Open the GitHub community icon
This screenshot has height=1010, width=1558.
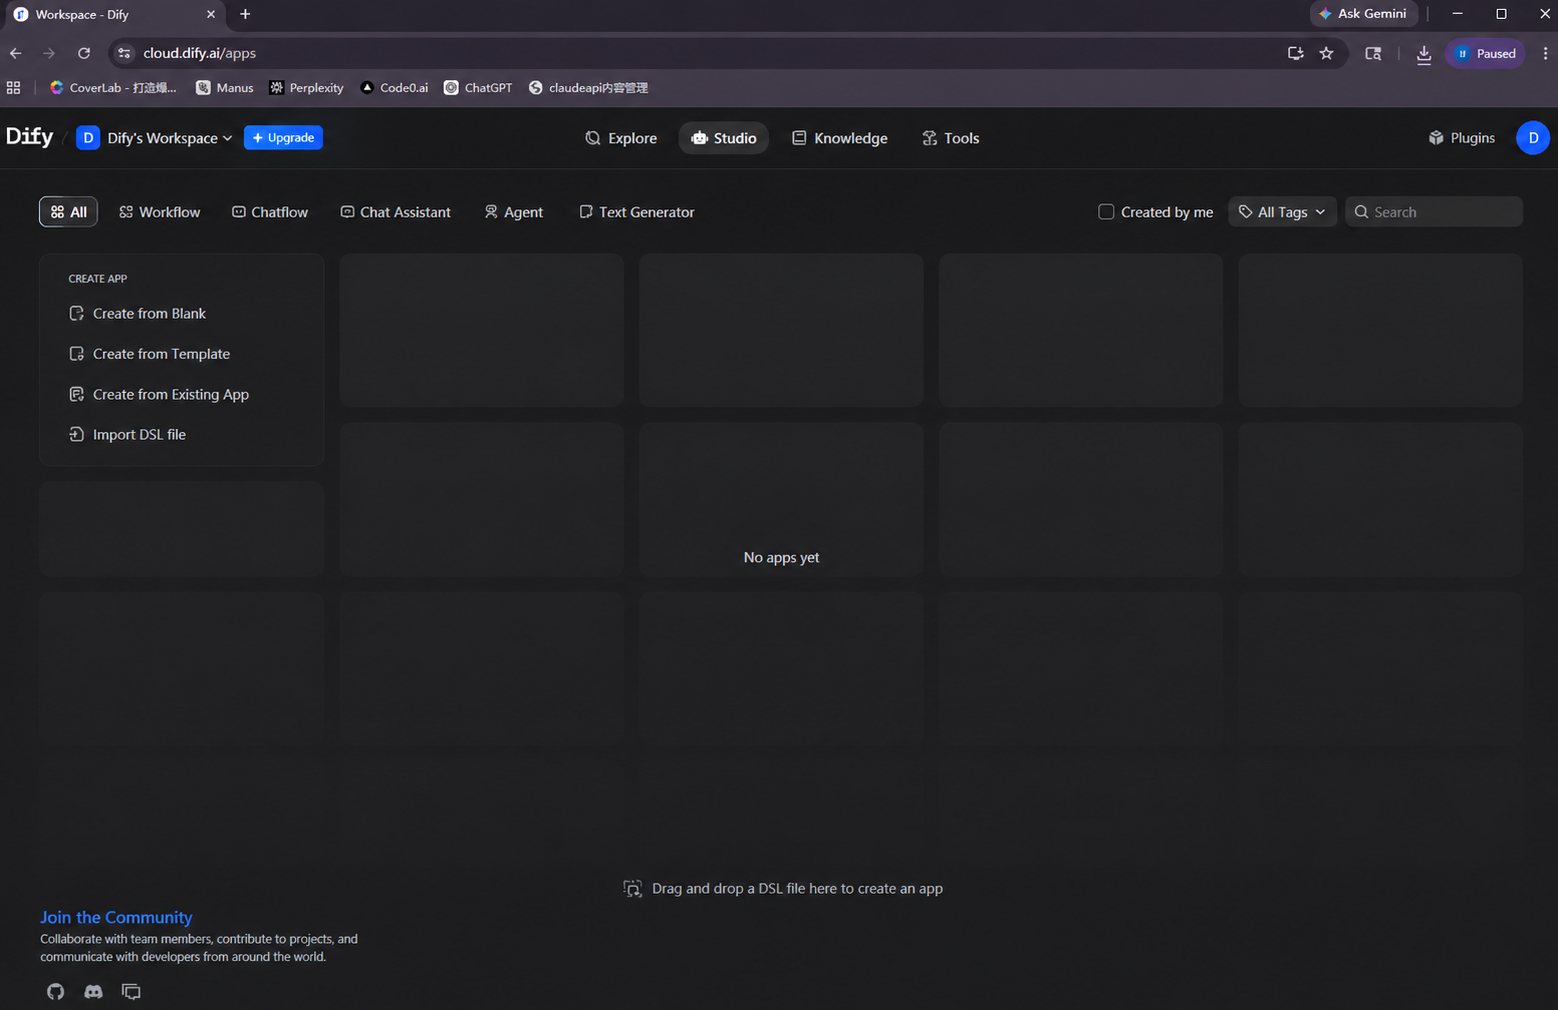(55, 991)
